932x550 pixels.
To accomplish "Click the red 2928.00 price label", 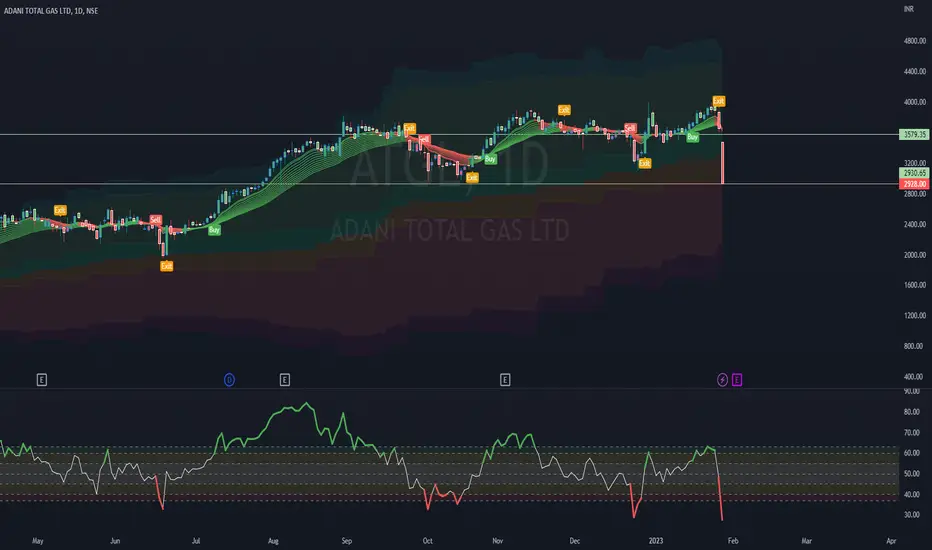I will click(x=914, y=184).
